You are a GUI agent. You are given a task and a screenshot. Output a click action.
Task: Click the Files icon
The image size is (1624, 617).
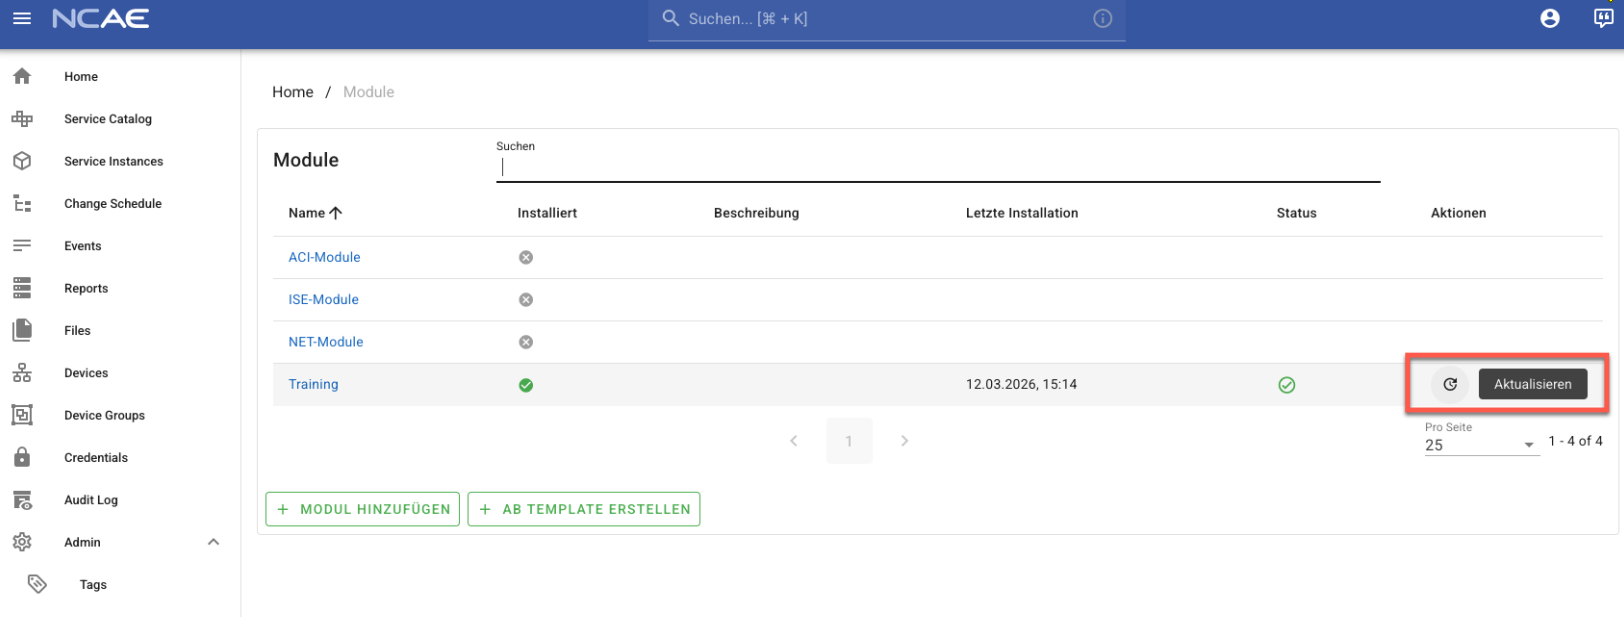click(x=22, y=330)
